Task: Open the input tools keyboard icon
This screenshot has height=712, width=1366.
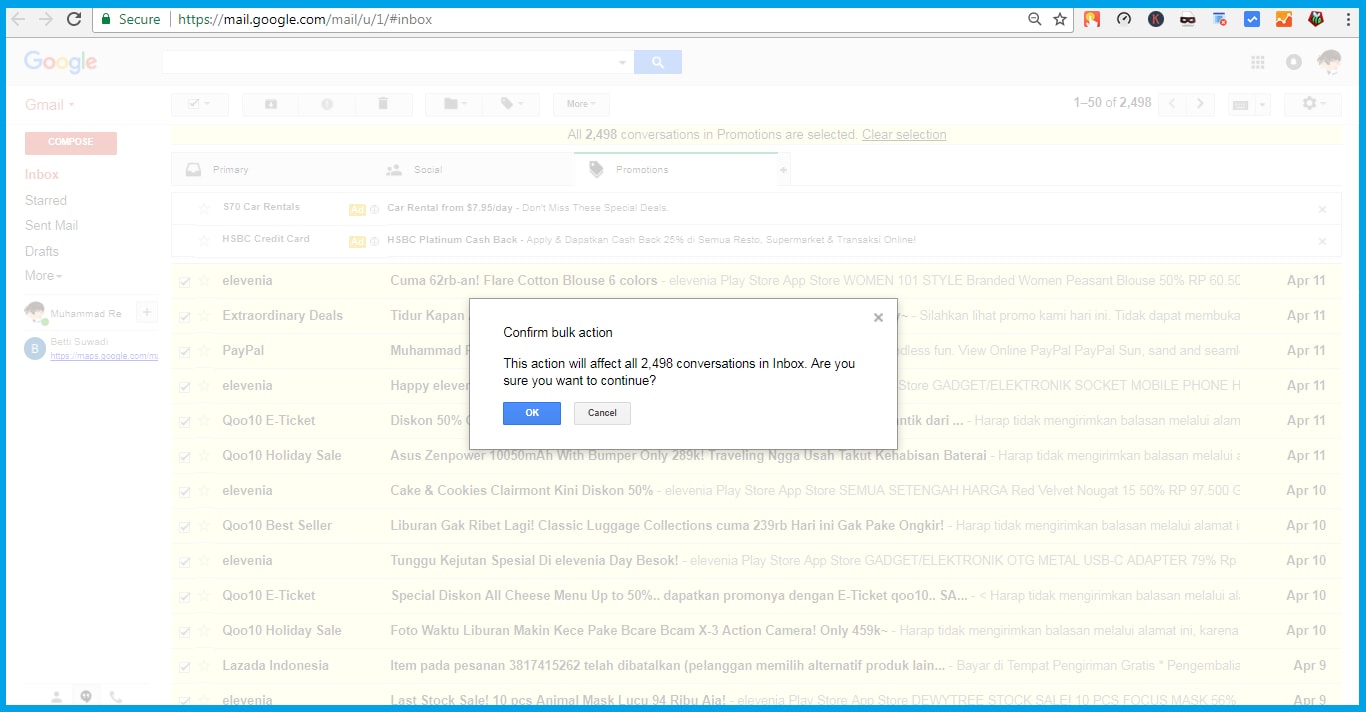Action: coord(1241,105)
